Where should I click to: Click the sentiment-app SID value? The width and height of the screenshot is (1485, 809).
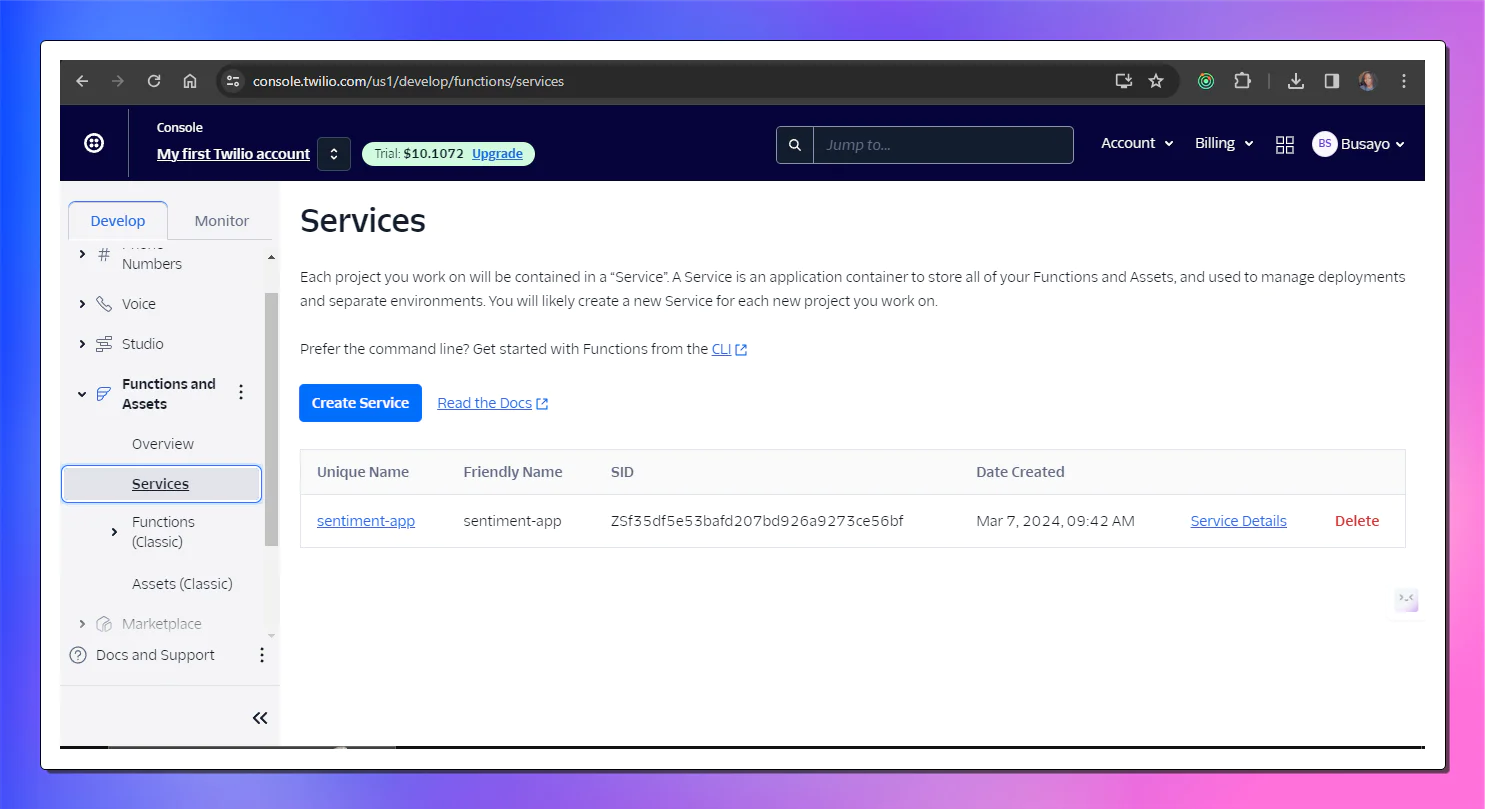coord(757,521)
